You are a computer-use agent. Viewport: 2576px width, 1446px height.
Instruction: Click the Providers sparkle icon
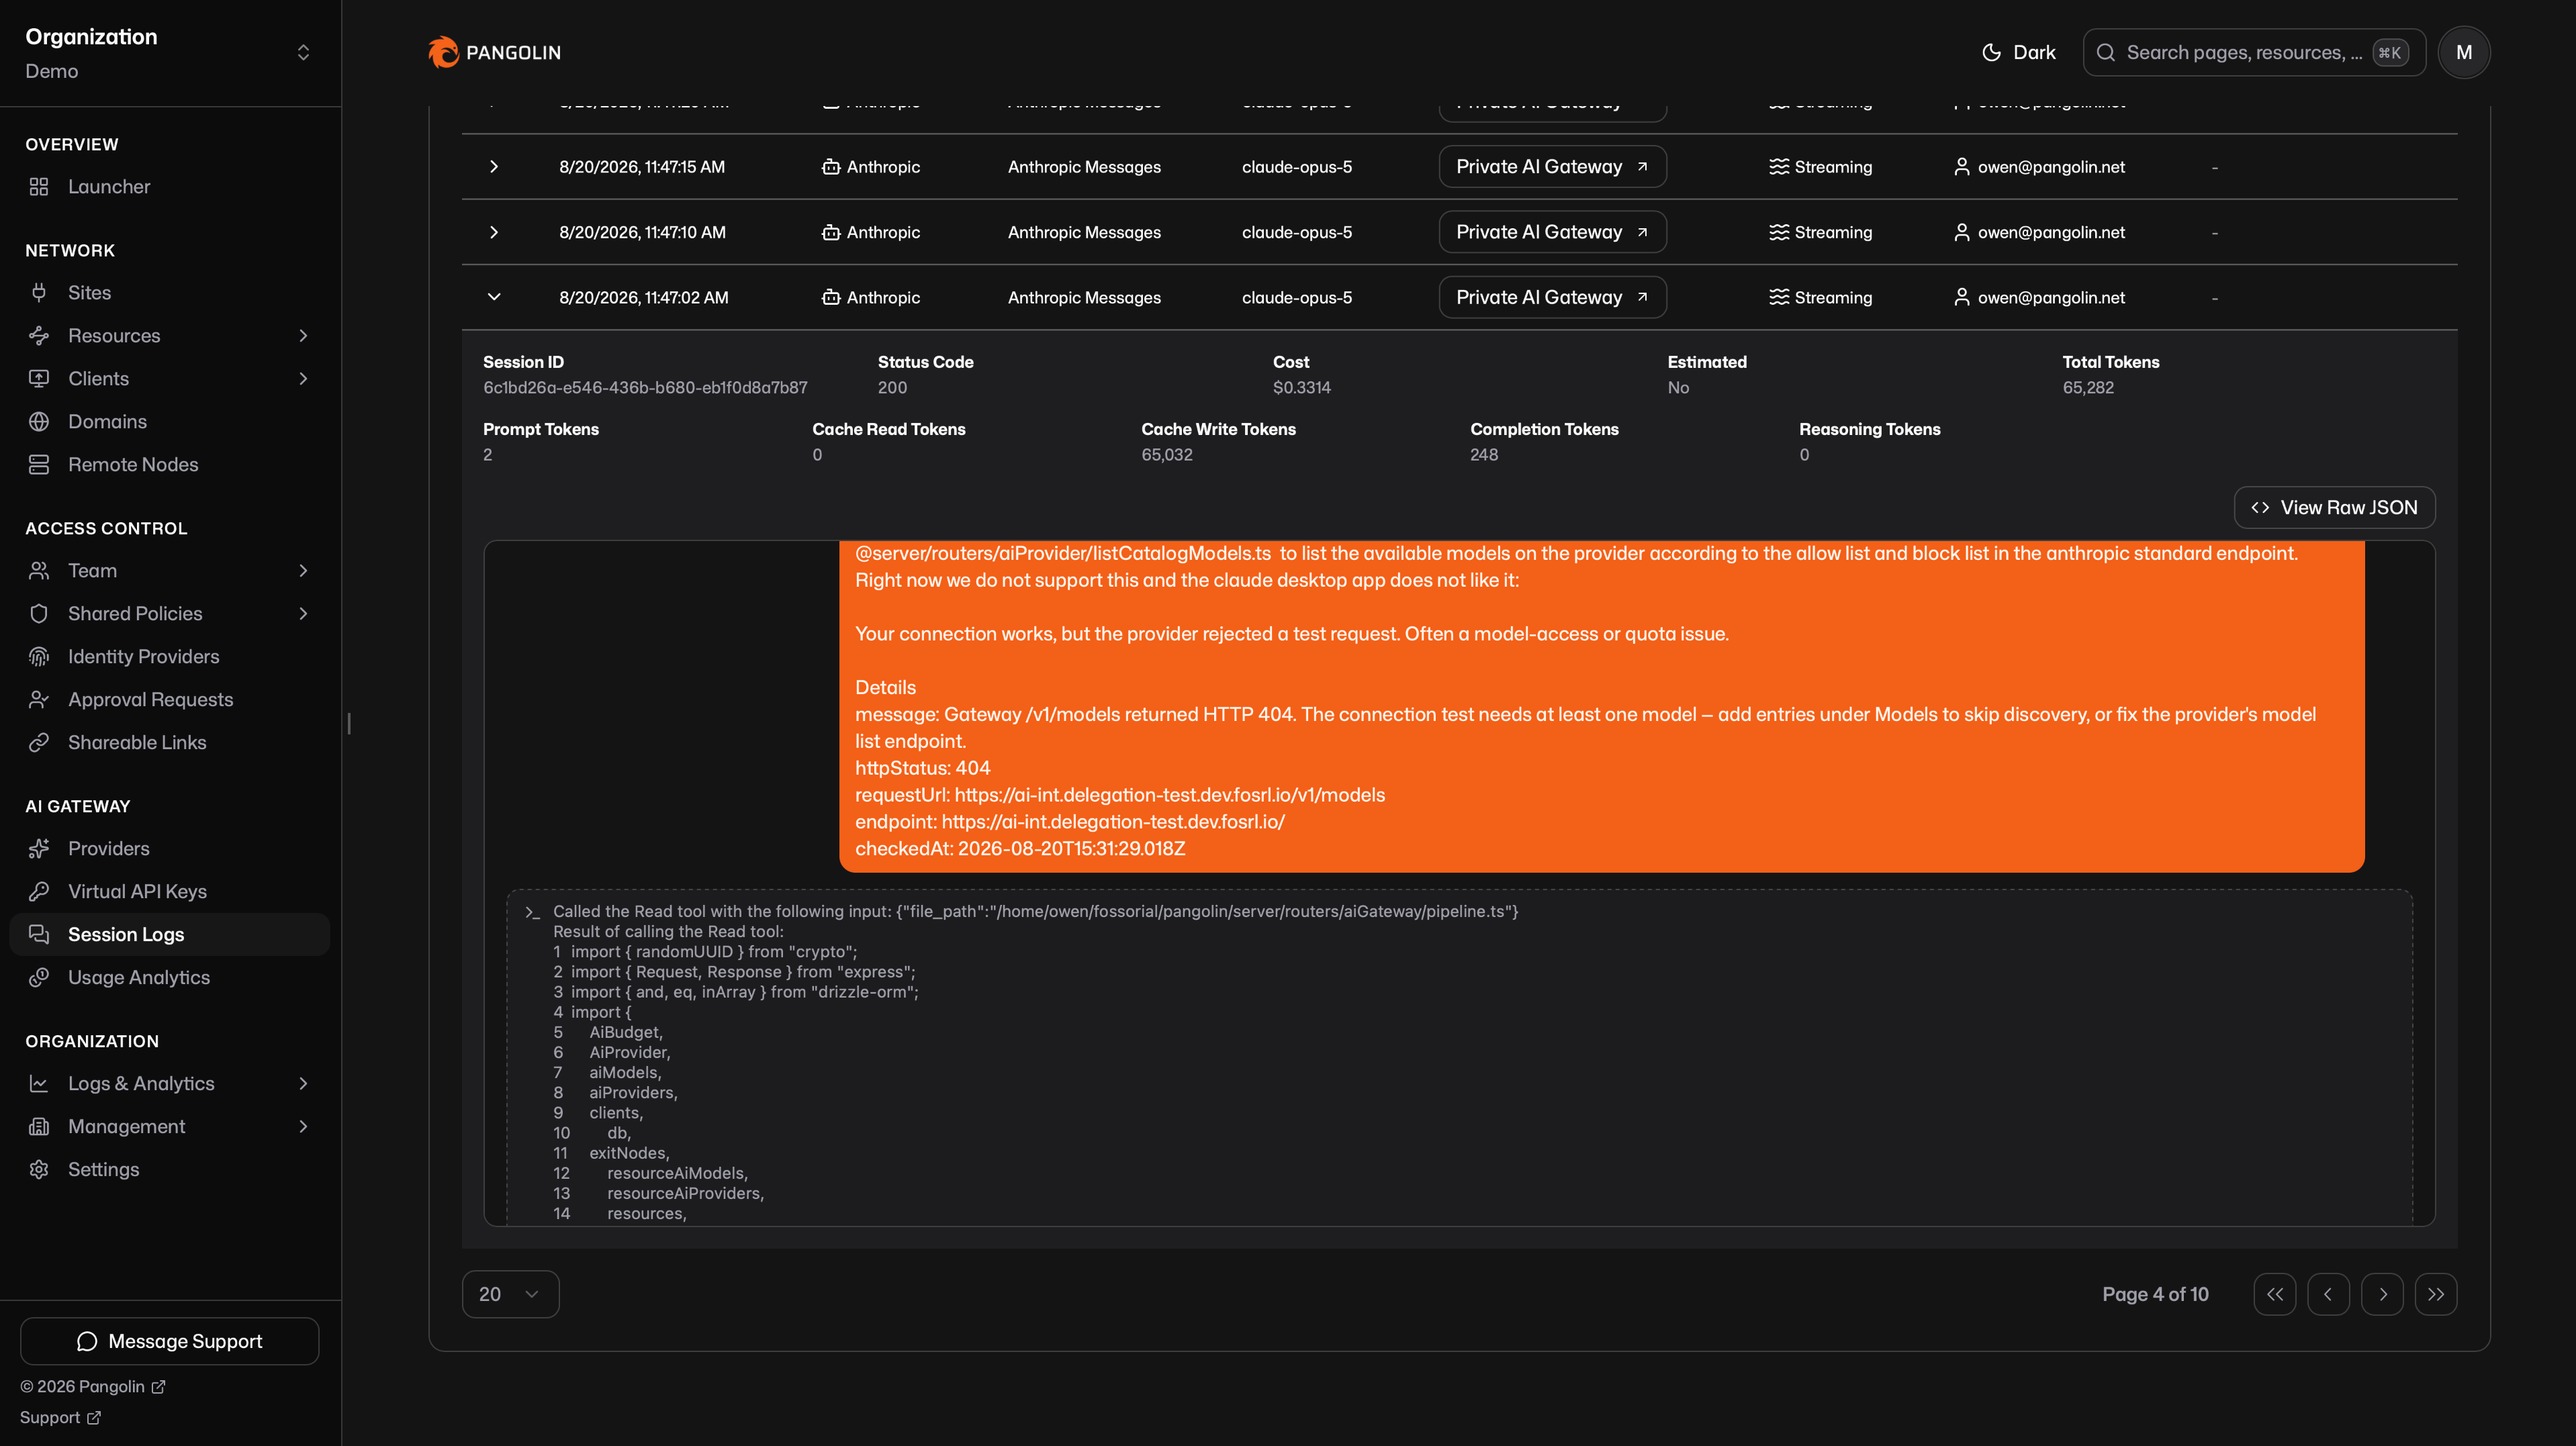click(x=39, y=849)
